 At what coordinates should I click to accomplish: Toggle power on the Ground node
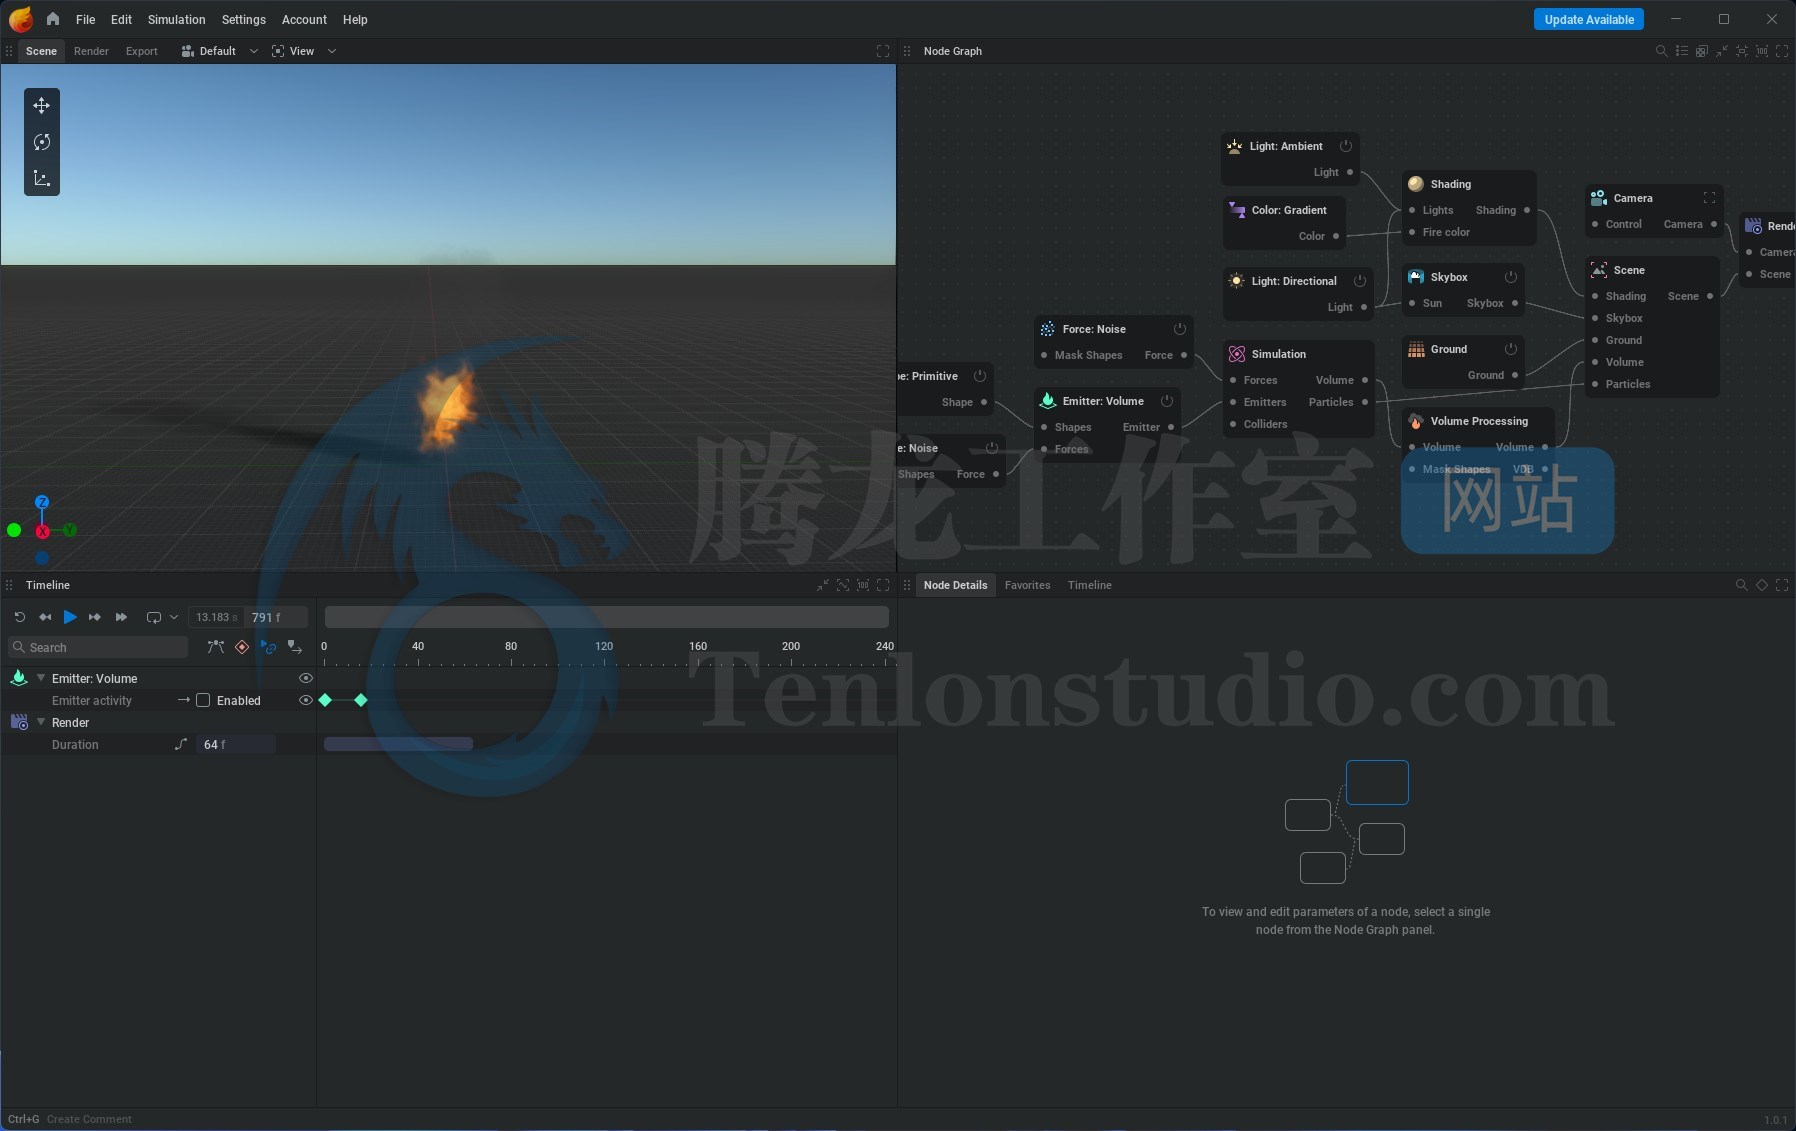pyautogui.click(x=1511, y=349)
